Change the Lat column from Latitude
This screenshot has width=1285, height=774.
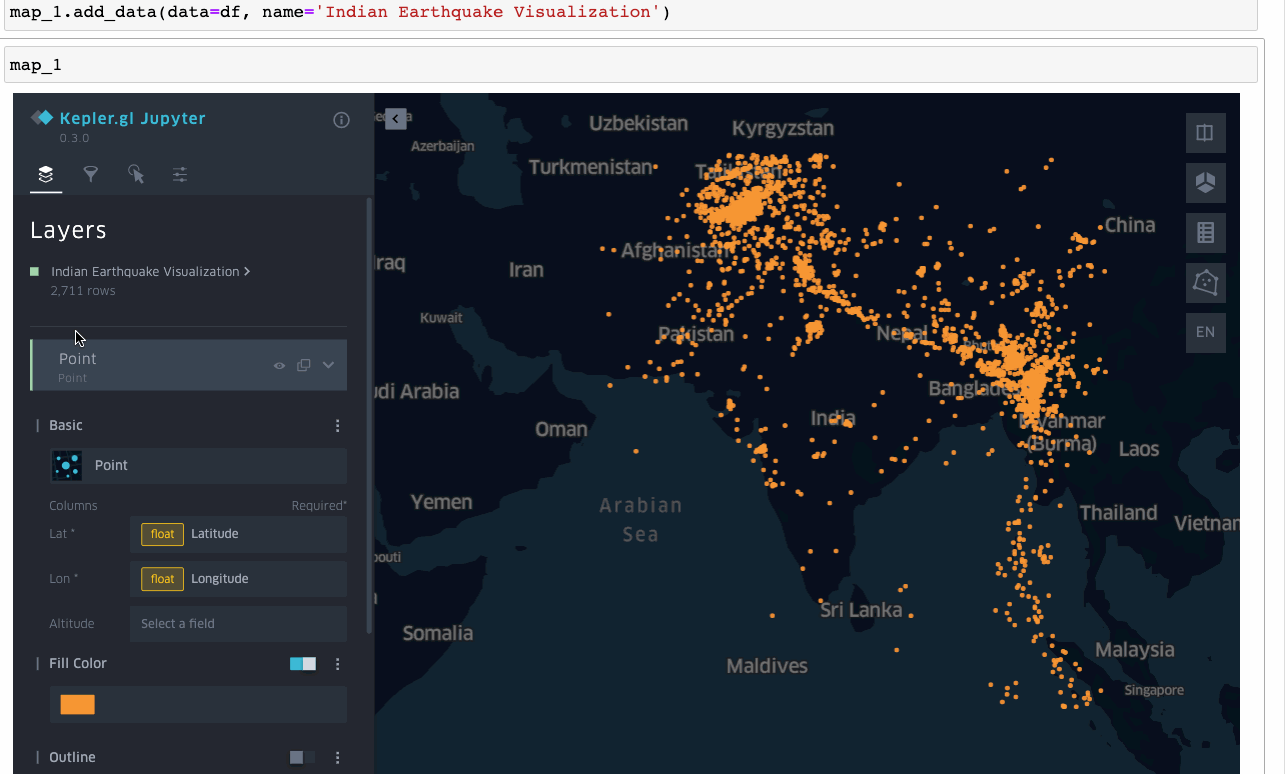238,534
